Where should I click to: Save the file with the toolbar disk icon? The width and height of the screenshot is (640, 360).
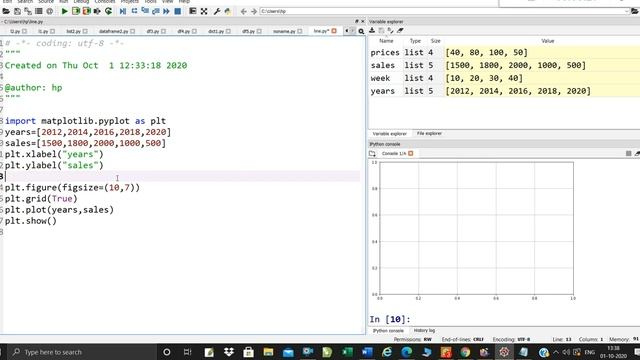pyautogui.click(x=17, y=11)
